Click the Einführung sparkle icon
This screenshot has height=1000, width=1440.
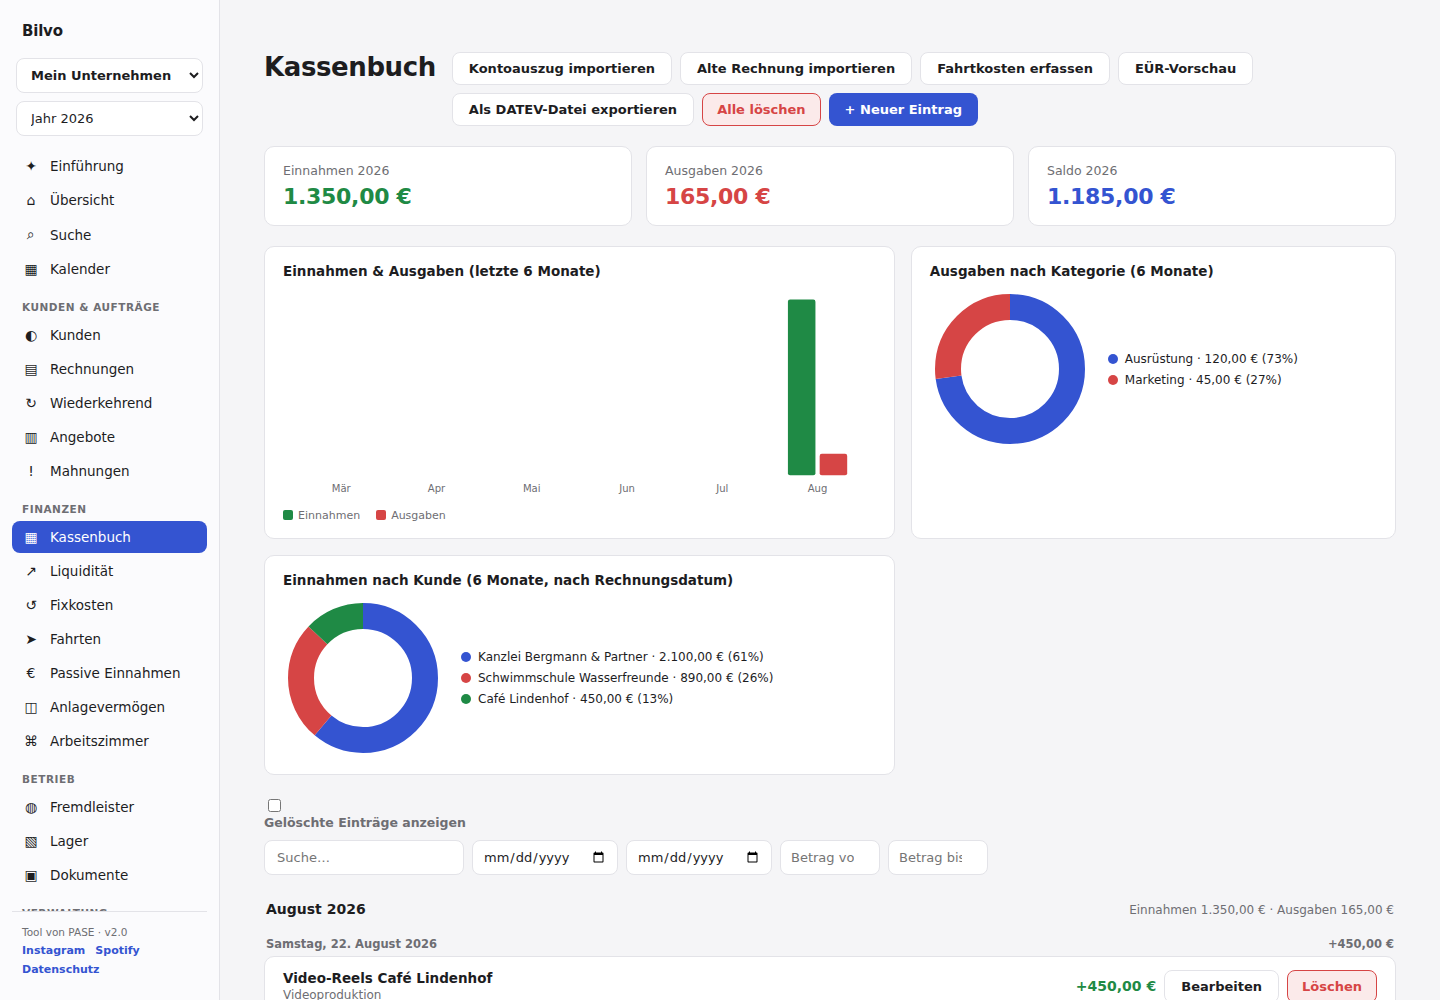tap(31, 166)
